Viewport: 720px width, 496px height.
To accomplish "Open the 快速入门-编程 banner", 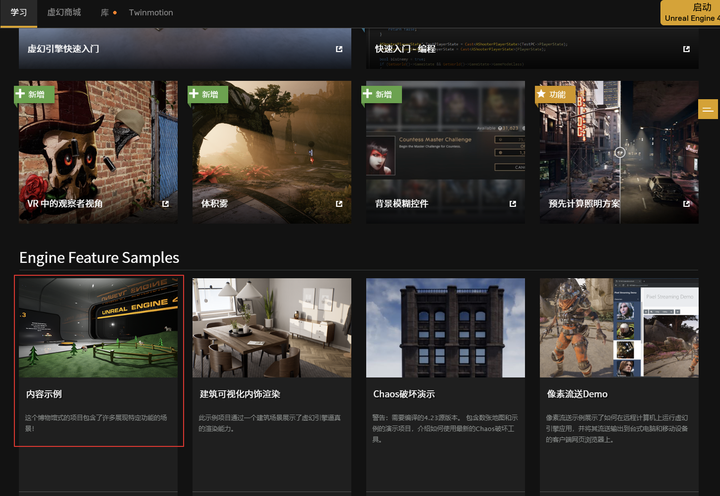I will 532,48.
